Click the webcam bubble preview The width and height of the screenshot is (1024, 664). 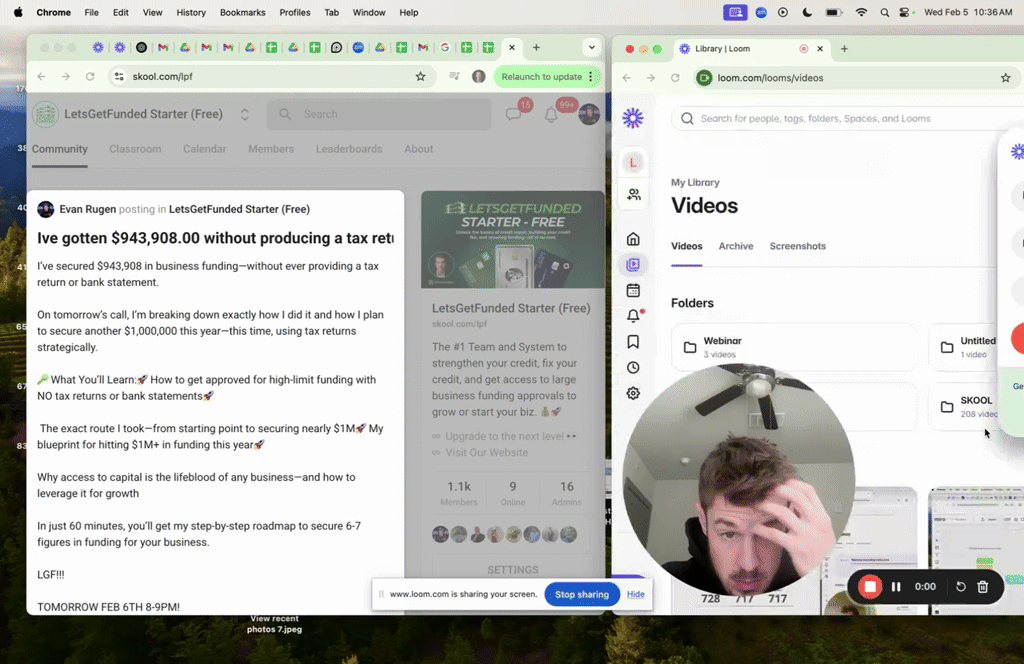(x=739, y=480)
